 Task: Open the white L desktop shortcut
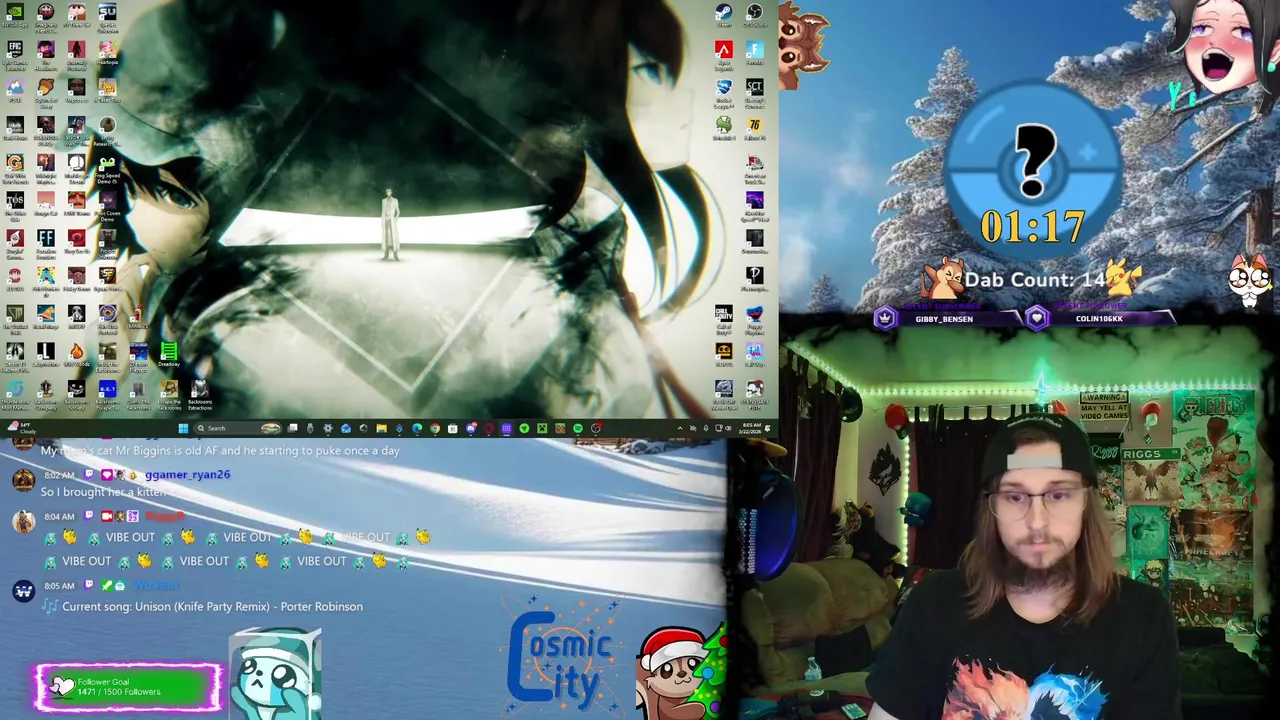coord(46,354)
